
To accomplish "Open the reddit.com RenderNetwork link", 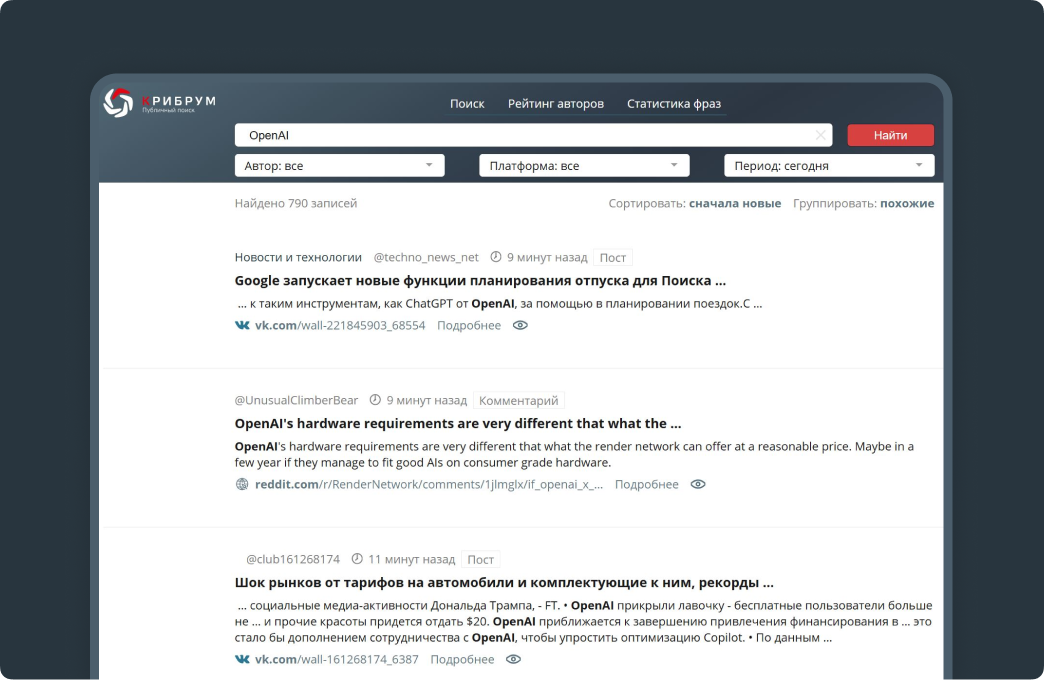I will tap(429, 484).
